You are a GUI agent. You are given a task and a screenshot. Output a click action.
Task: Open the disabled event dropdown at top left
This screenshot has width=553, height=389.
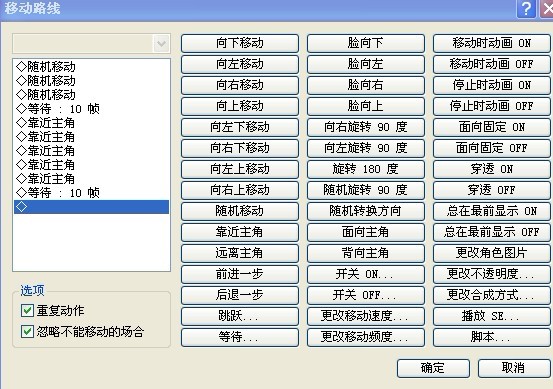(91, 44)
